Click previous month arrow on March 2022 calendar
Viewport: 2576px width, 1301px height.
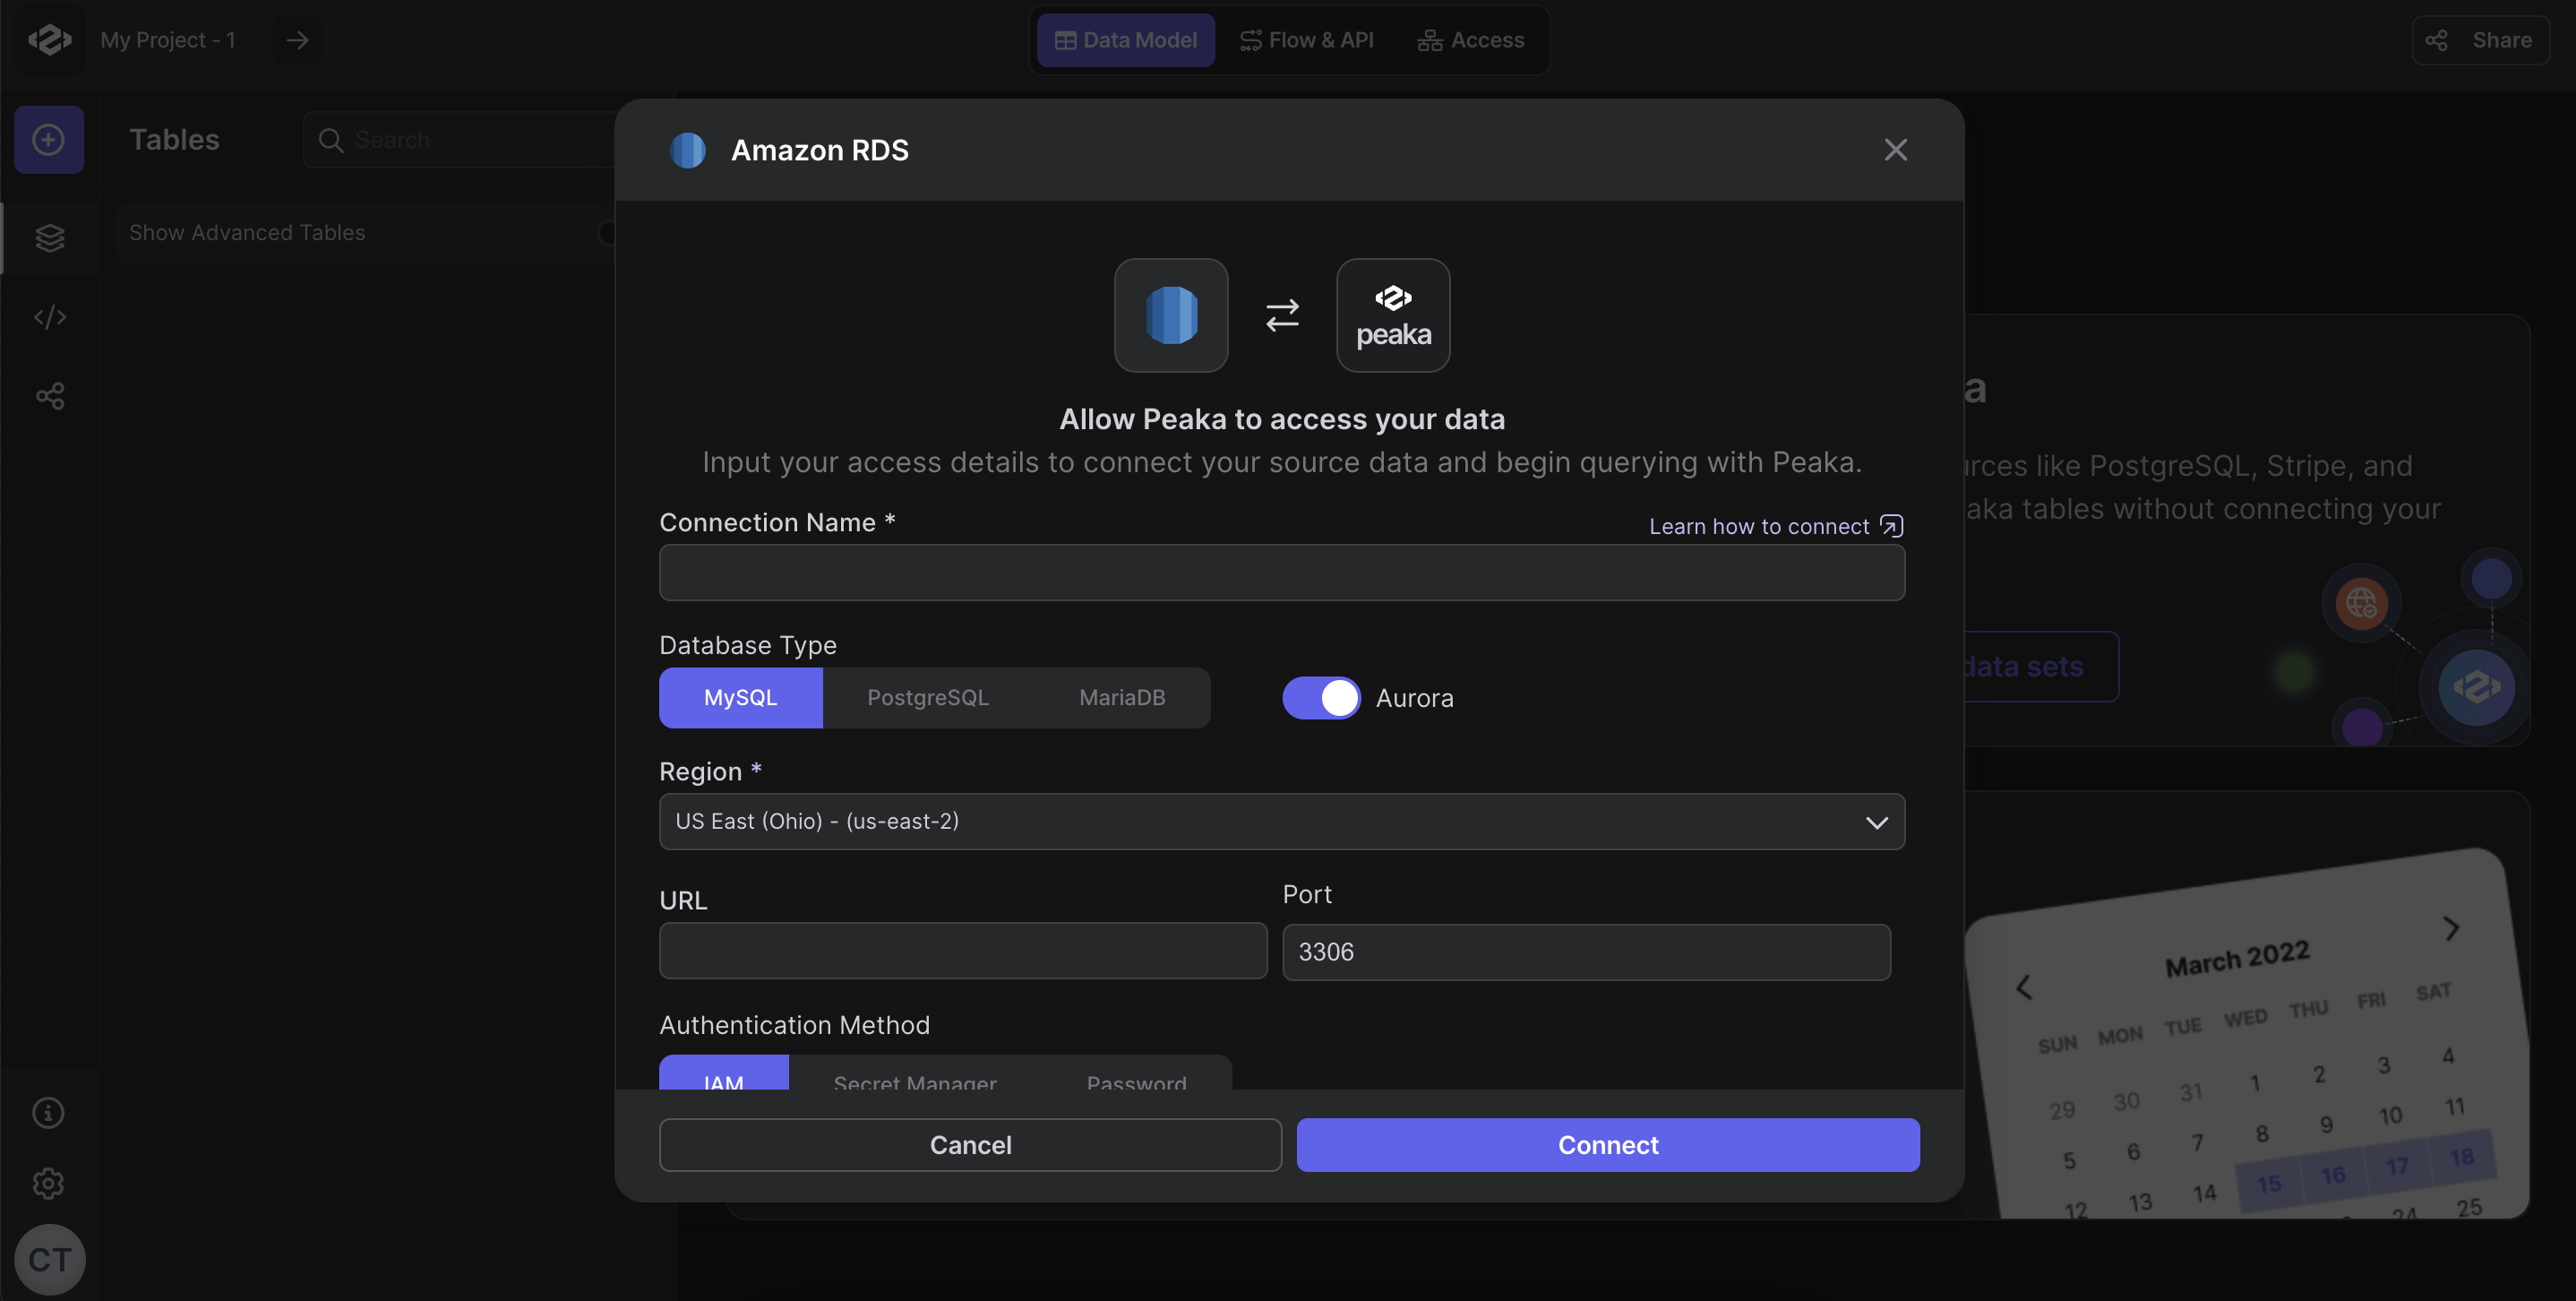2023,987
